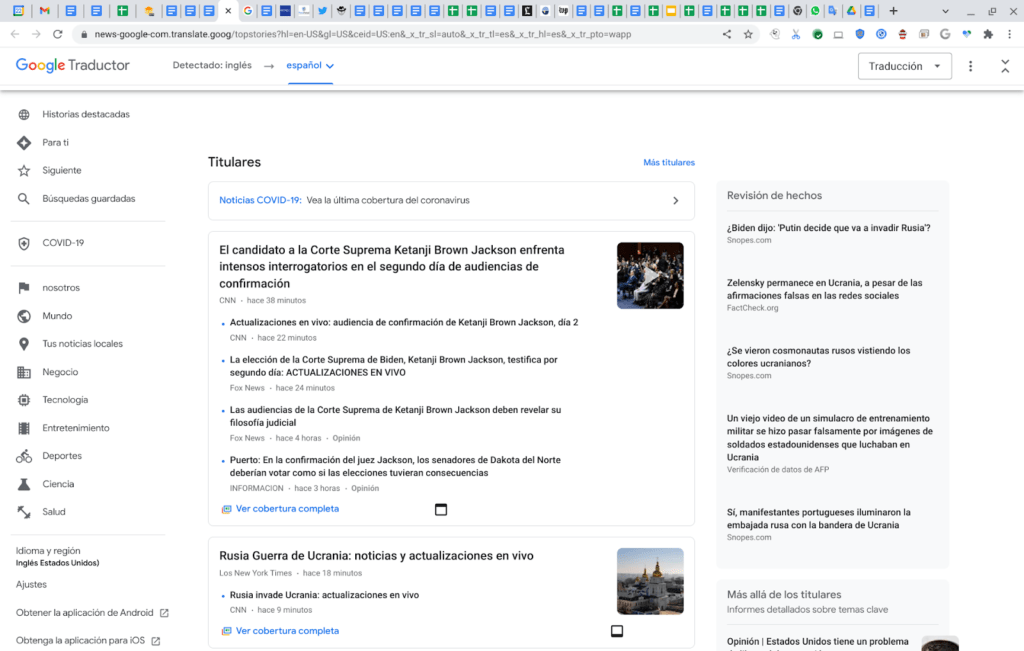The image size is (1024, 651).
Task: Expand the Noticias COVID-19 banner arrow
Action: (676, 200)
